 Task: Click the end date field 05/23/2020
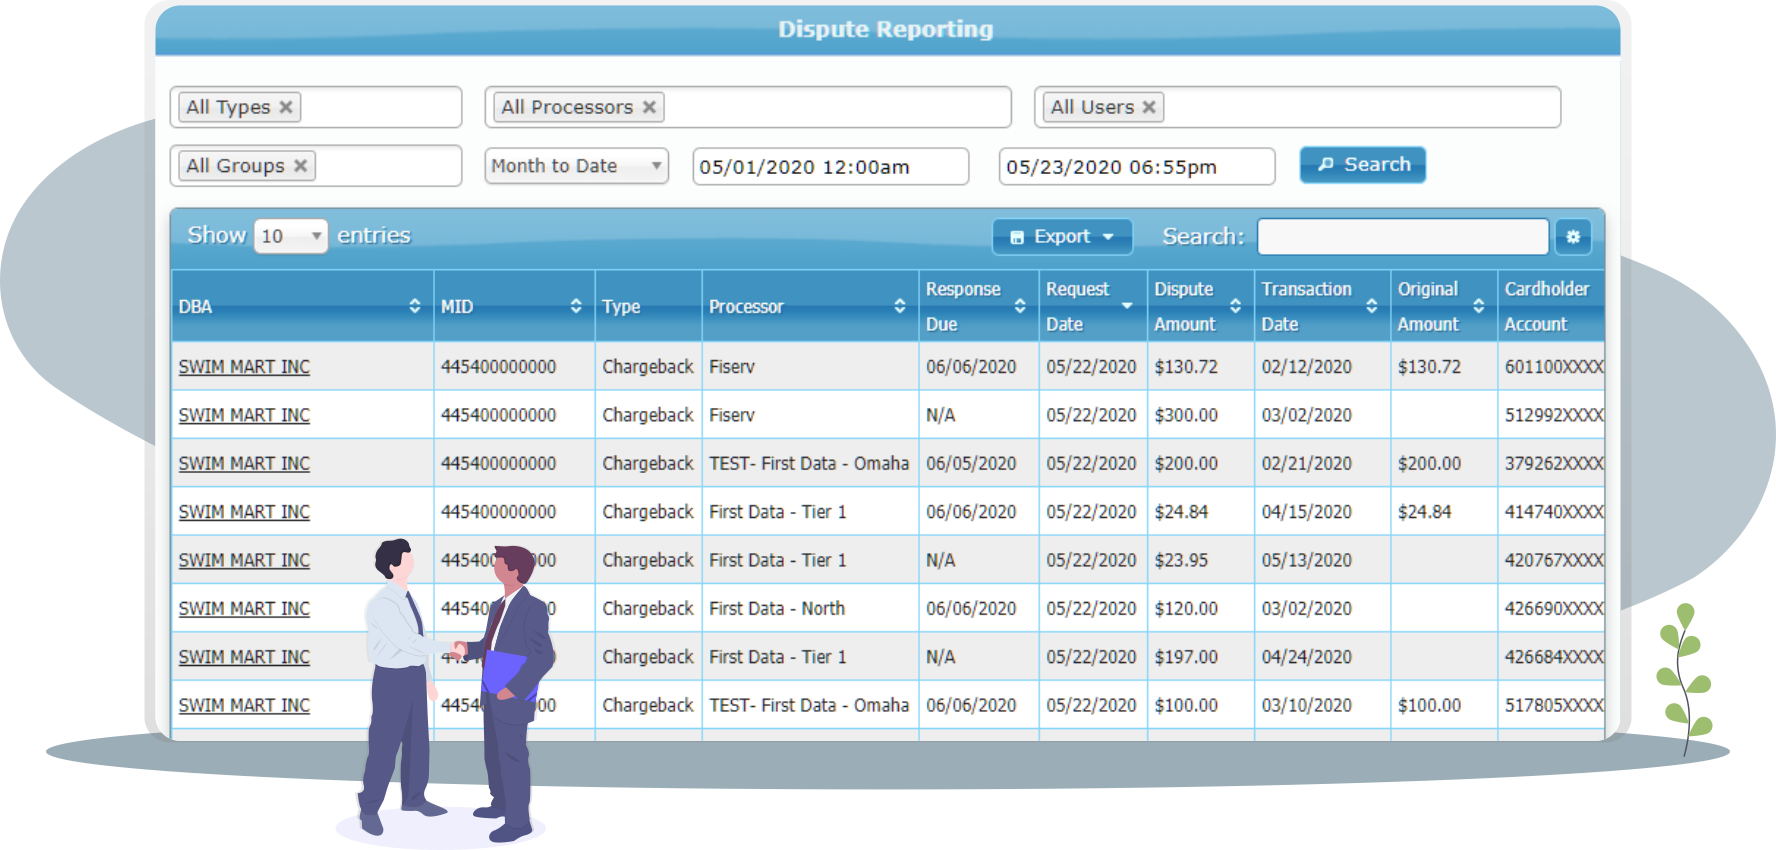point(1136,167)
